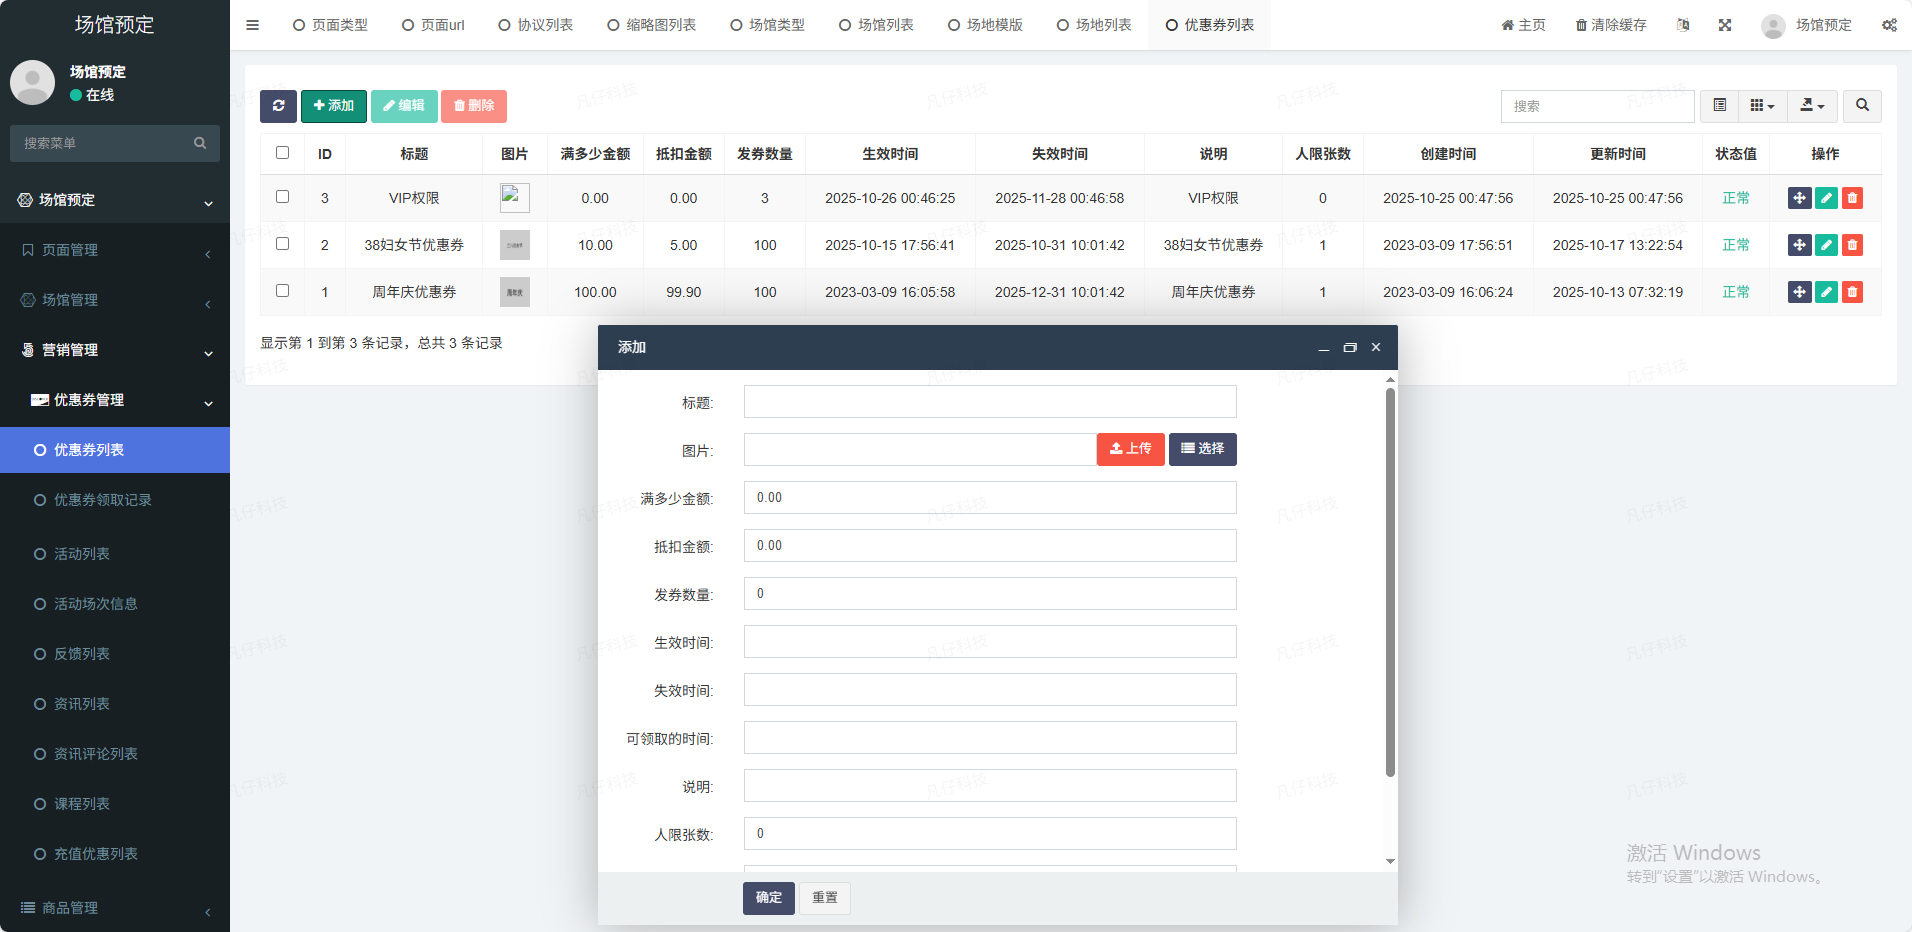Click the drag handle icon for 38妇女节优惠券 row
This screenshot has width=1912, height=932.
pyautogui.click(x=1799, y=245)
